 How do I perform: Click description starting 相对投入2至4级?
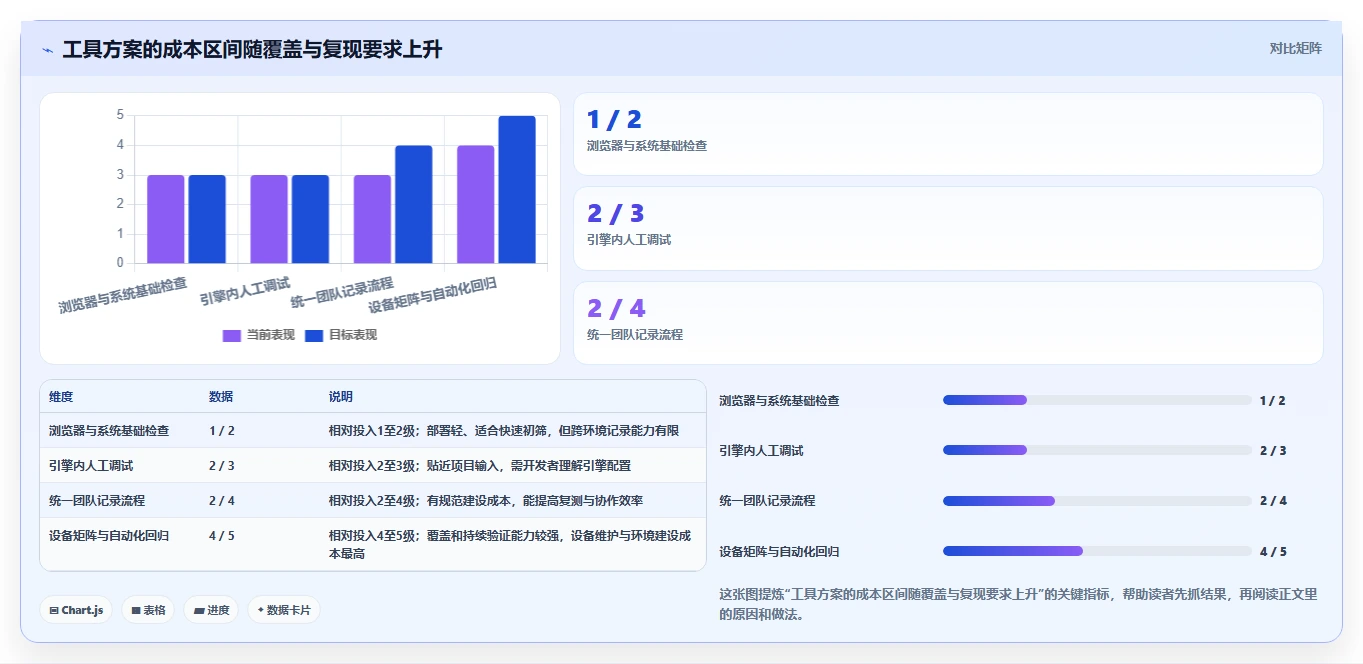[486, 501]
